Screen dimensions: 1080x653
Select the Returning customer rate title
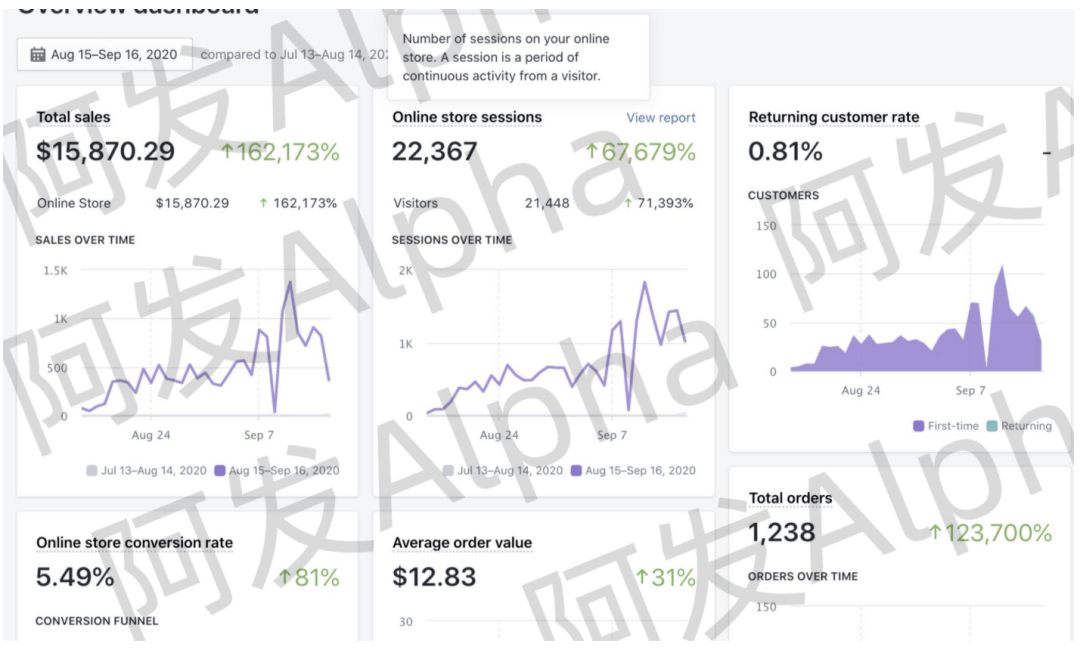(x=834, y=118)
